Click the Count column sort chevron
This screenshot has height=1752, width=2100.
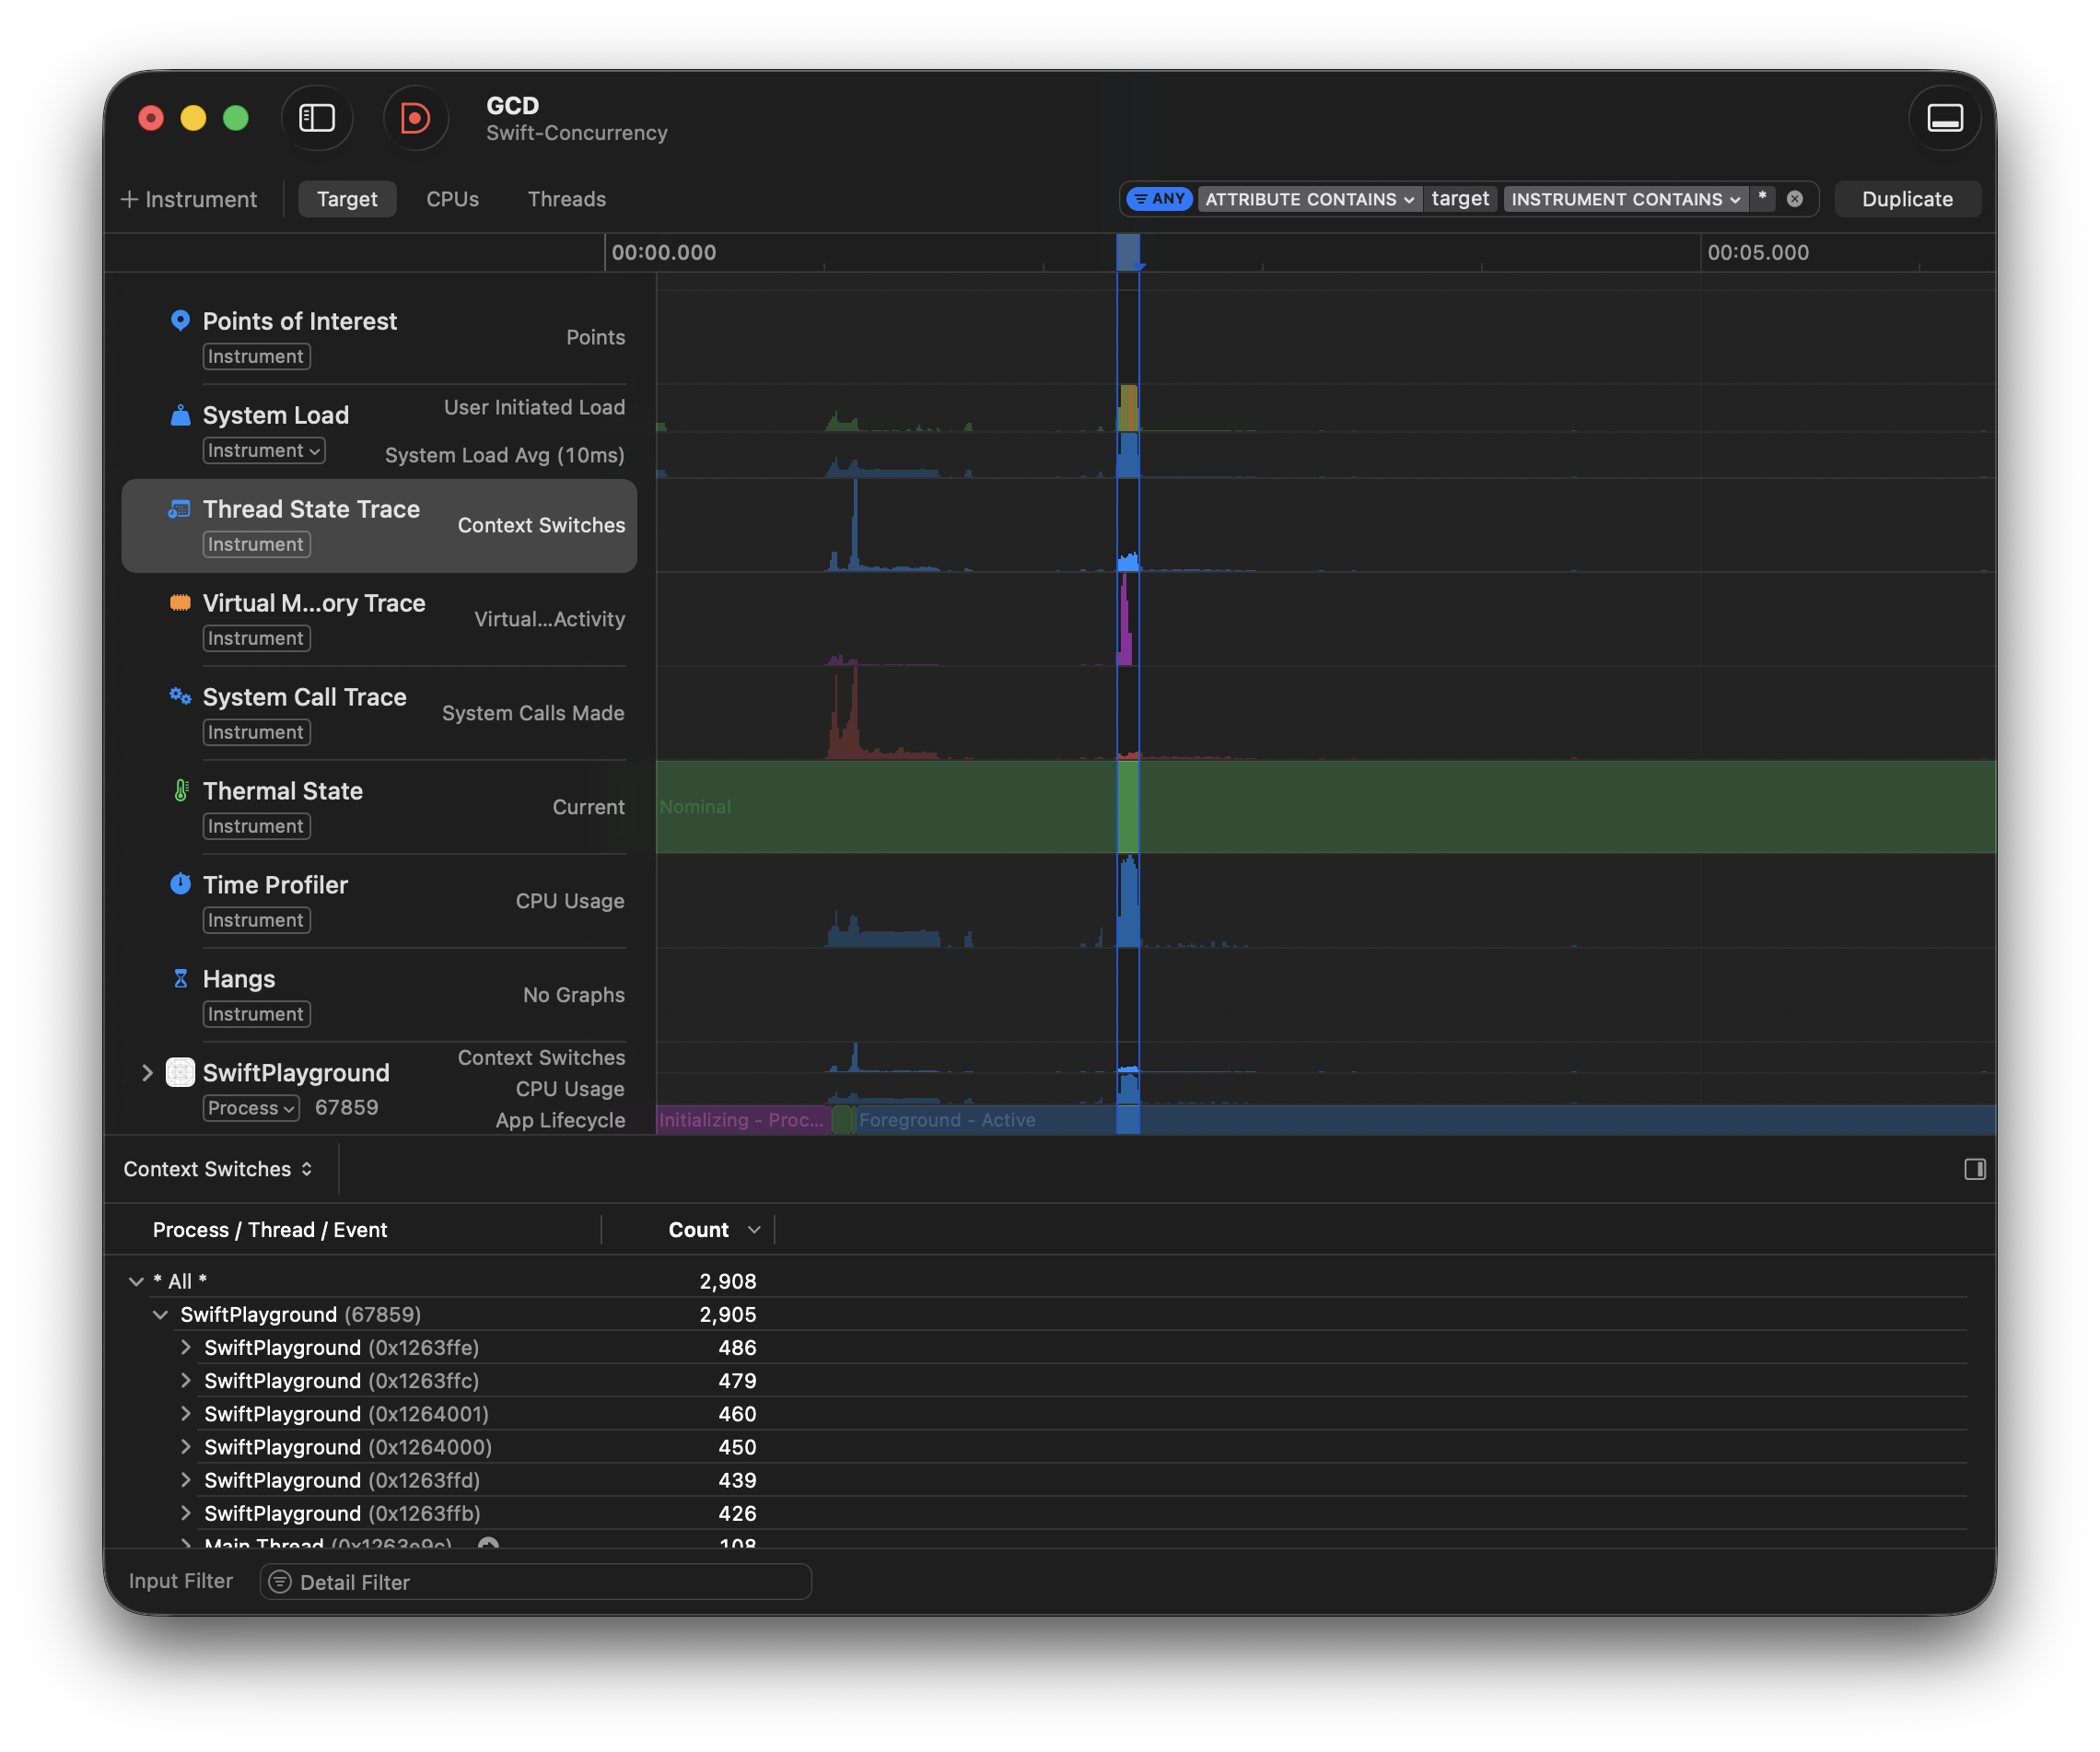[x=754, y=1230]
